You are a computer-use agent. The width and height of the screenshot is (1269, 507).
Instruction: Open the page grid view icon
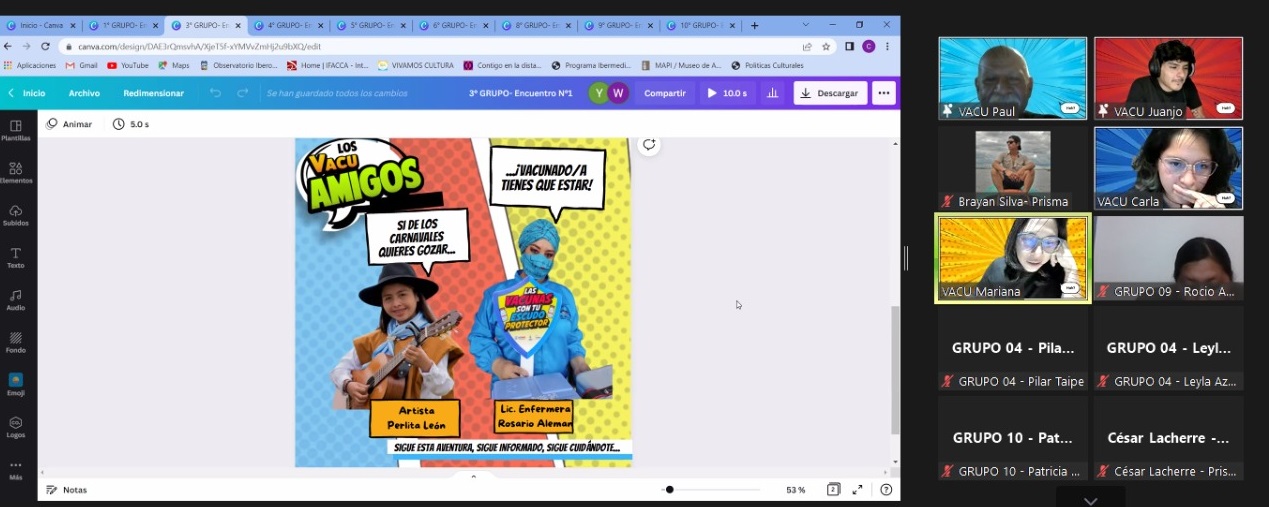[x=833, y=490]
